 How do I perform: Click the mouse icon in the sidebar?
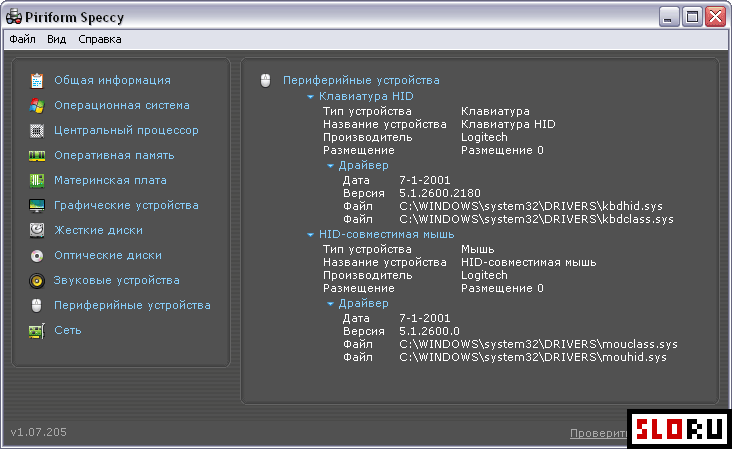point(36,306)
